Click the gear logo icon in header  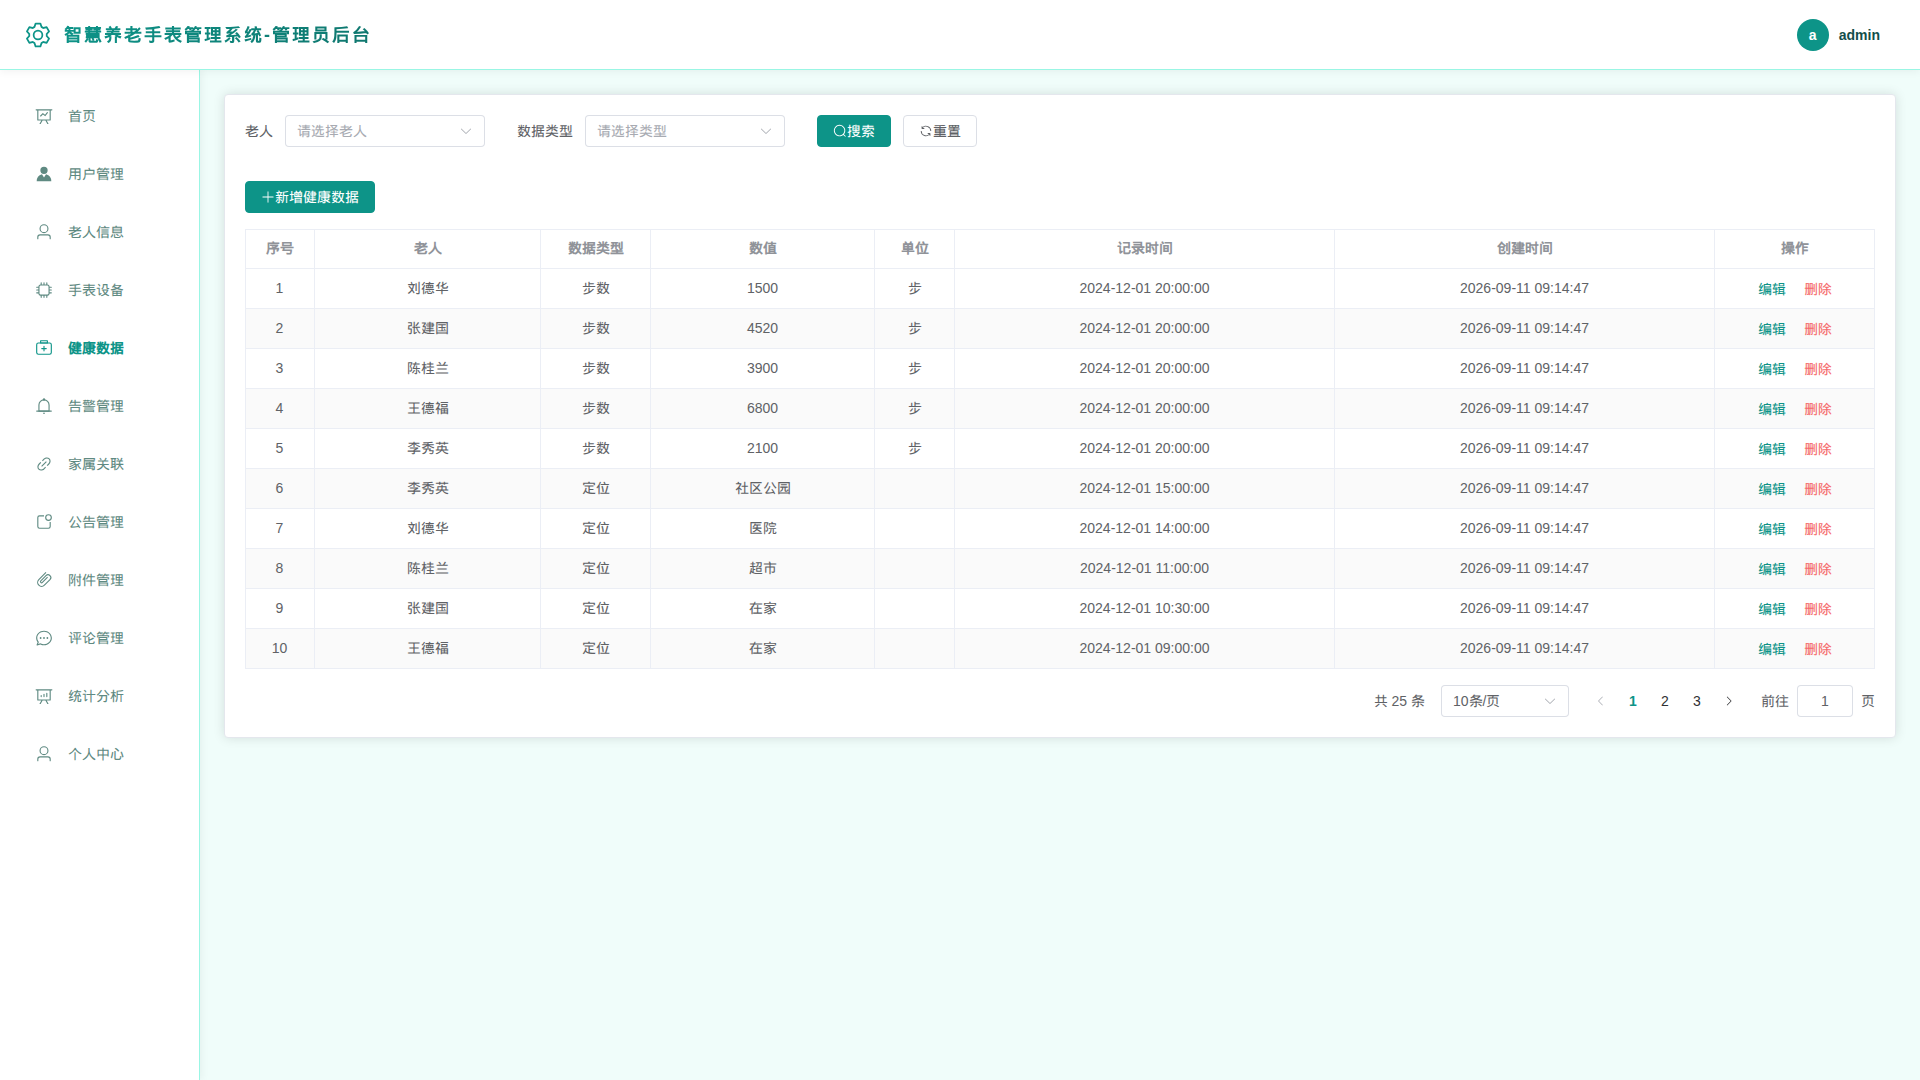pos(38,35)
